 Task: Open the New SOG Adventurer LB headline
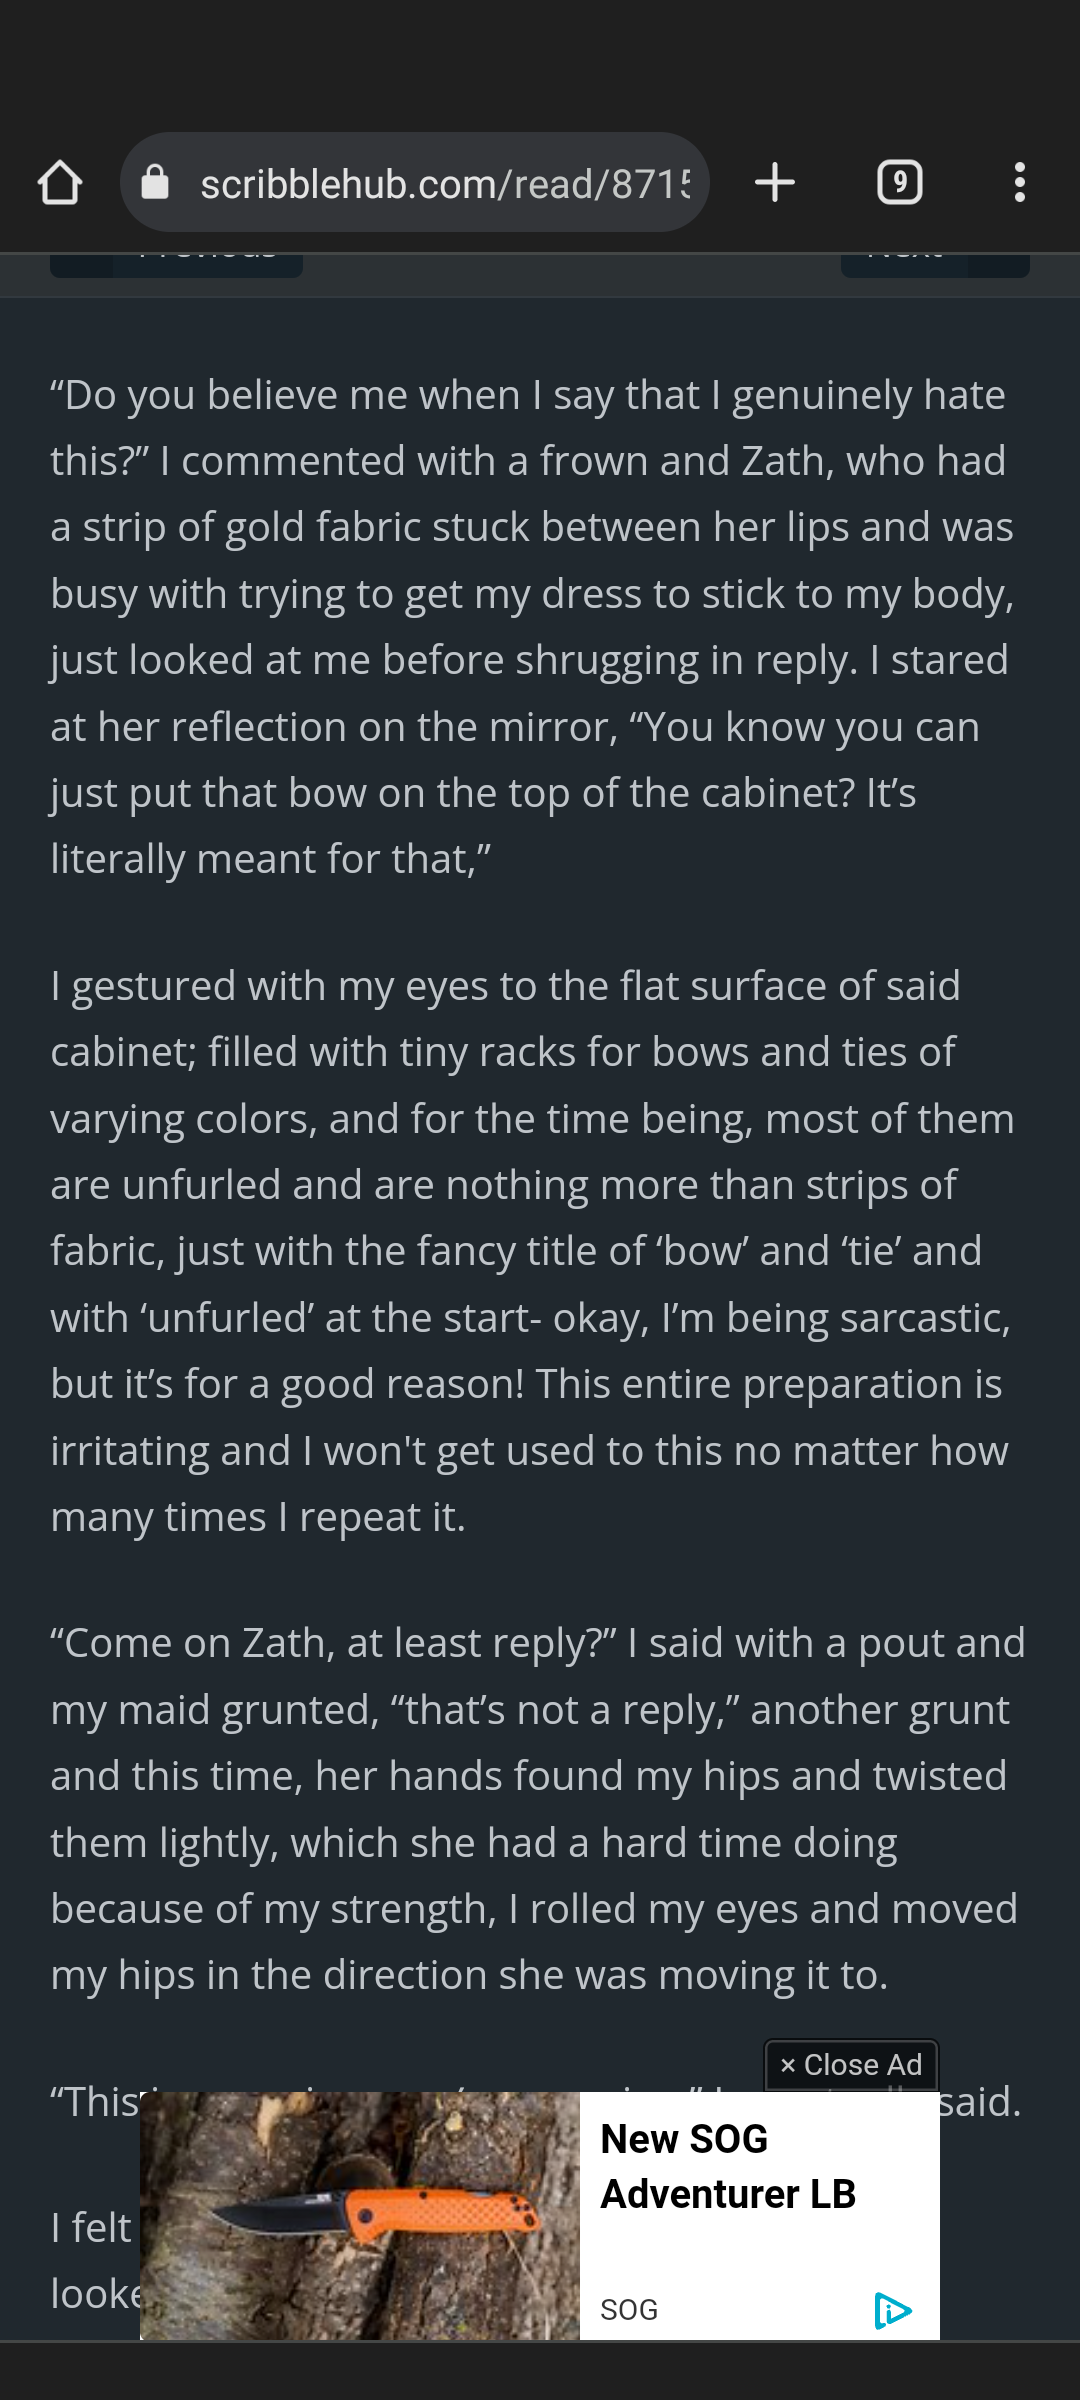pos(728,2166)
